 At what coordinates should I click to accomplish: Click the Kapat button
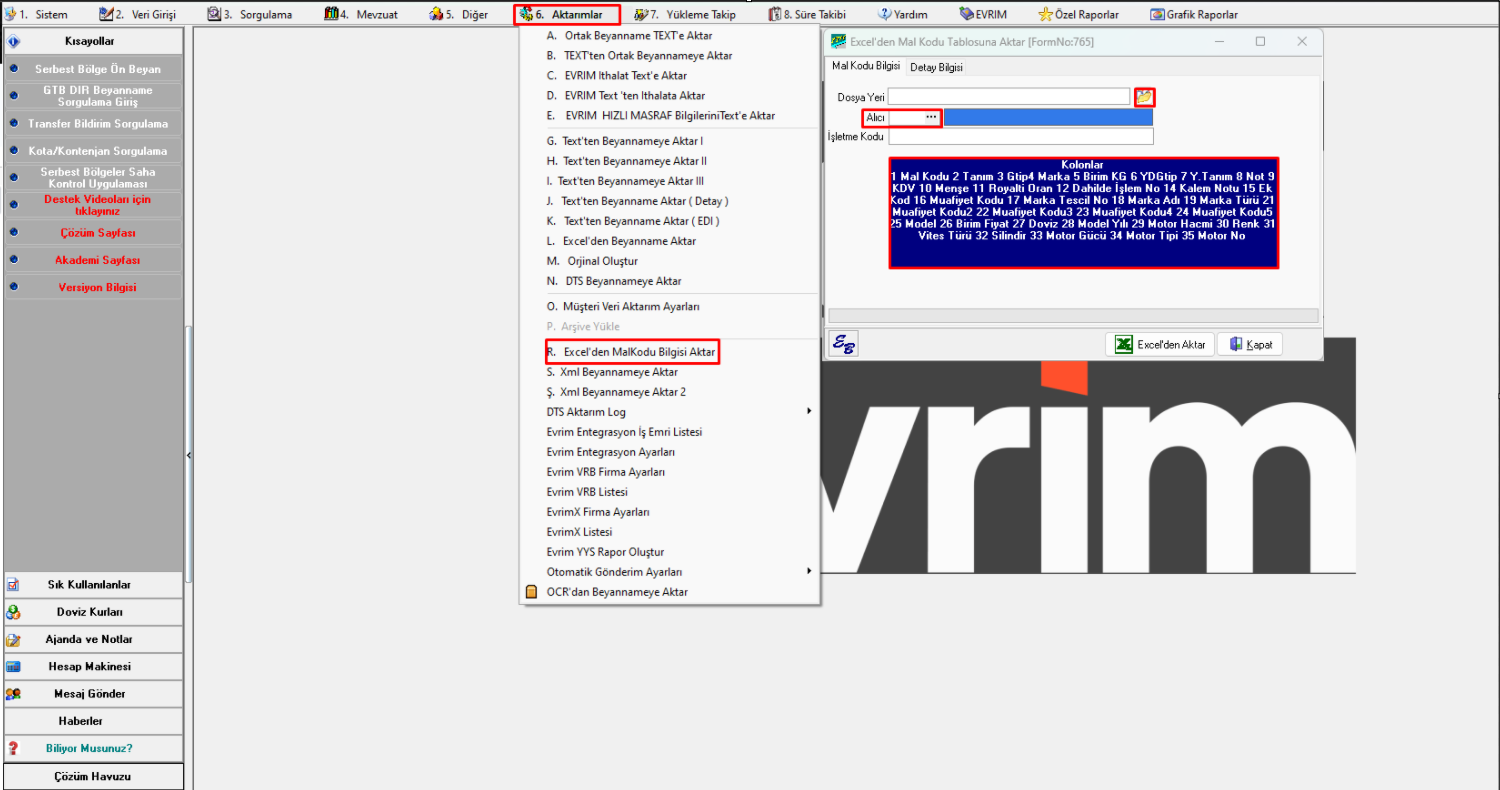click(1250, 344)
